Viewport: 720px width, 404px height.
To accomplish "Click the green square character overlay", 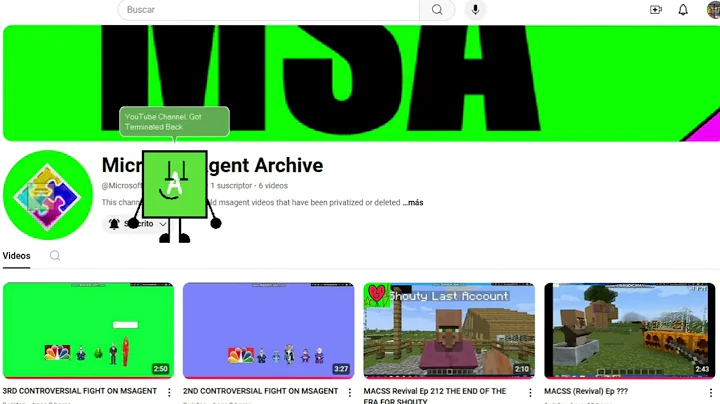I will (x=174, y=184).
